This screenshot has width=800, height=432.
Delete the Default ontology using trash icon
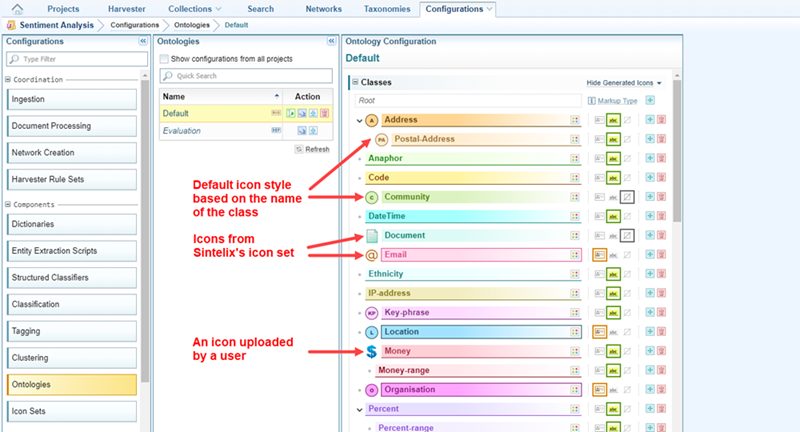(323, 114)
